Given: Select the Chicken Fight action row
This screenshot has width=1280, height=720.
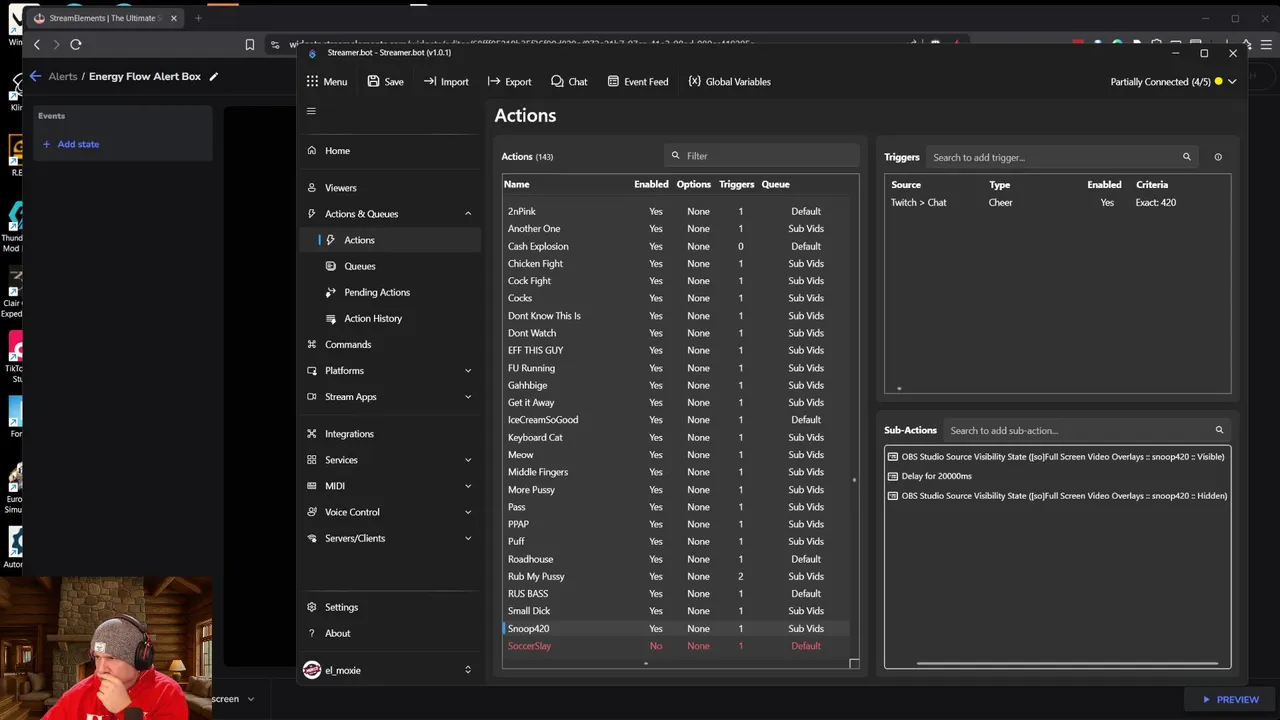Looking at the screenshot, I should 676,264.
